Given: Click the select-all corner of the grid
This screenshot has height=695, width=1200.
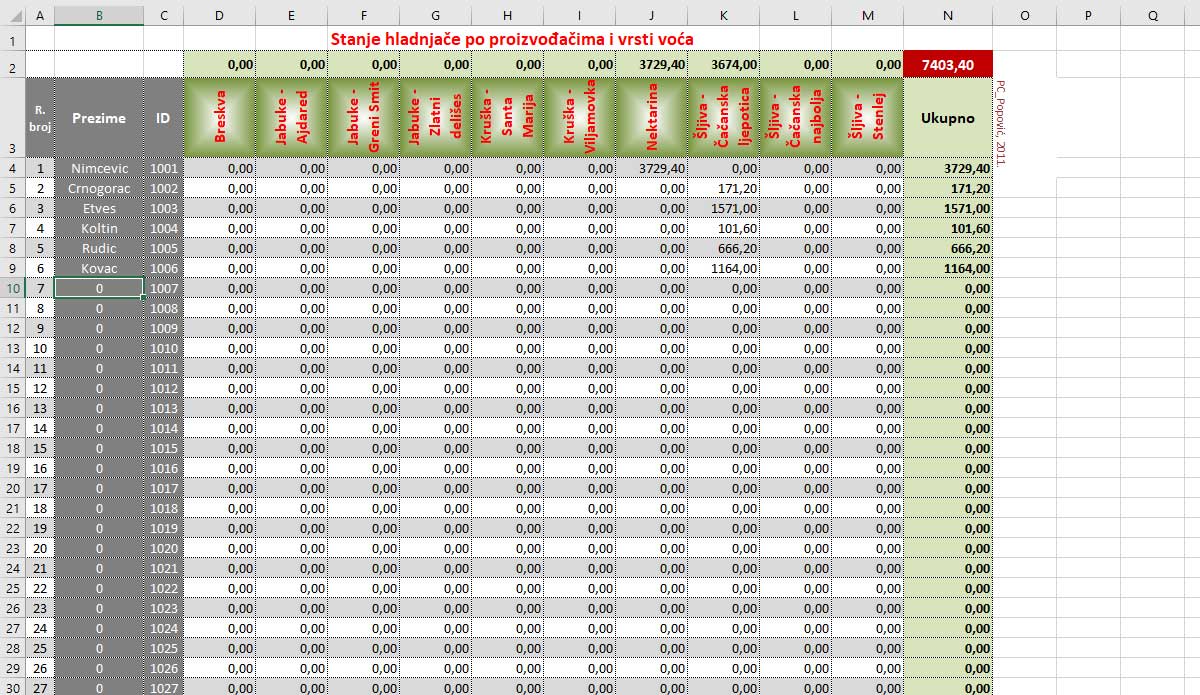Looking at the screenshot, I should [x=12, y=15].
